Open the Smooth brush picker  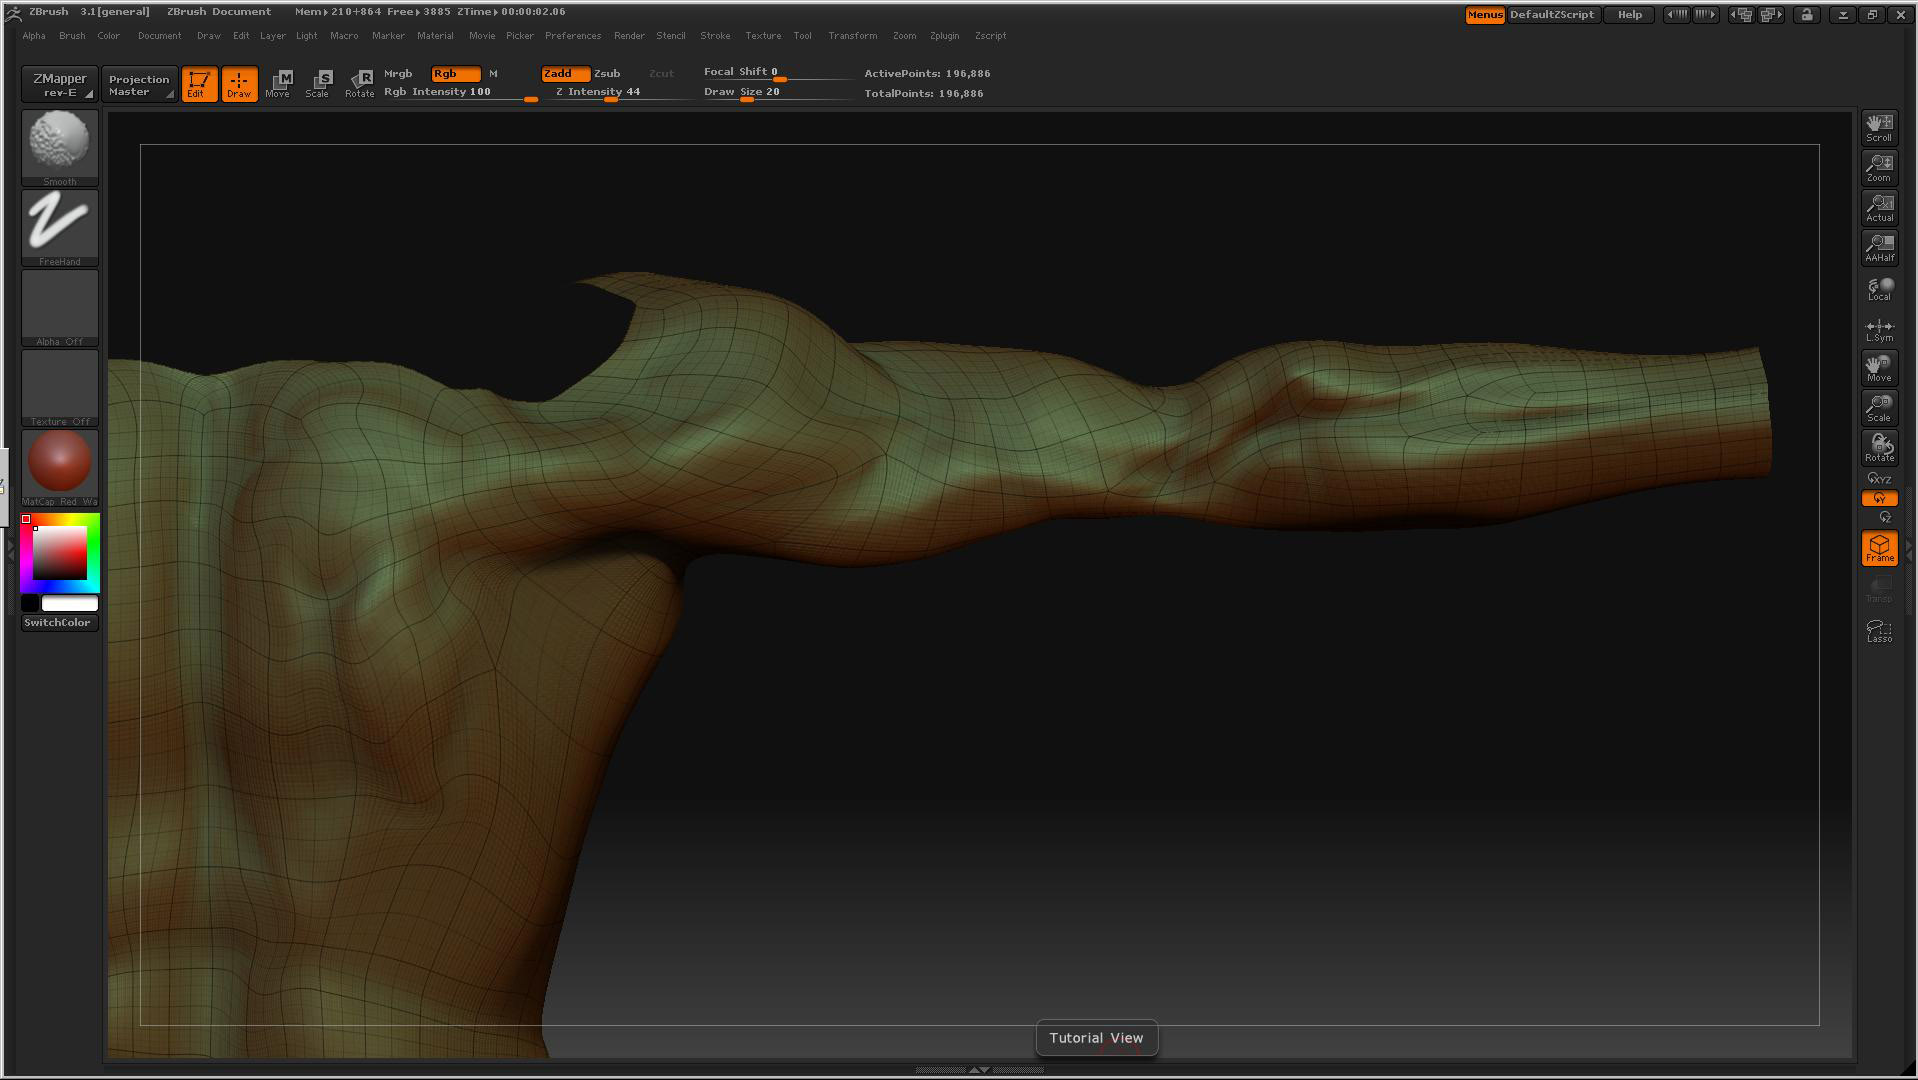click(60, 147)
